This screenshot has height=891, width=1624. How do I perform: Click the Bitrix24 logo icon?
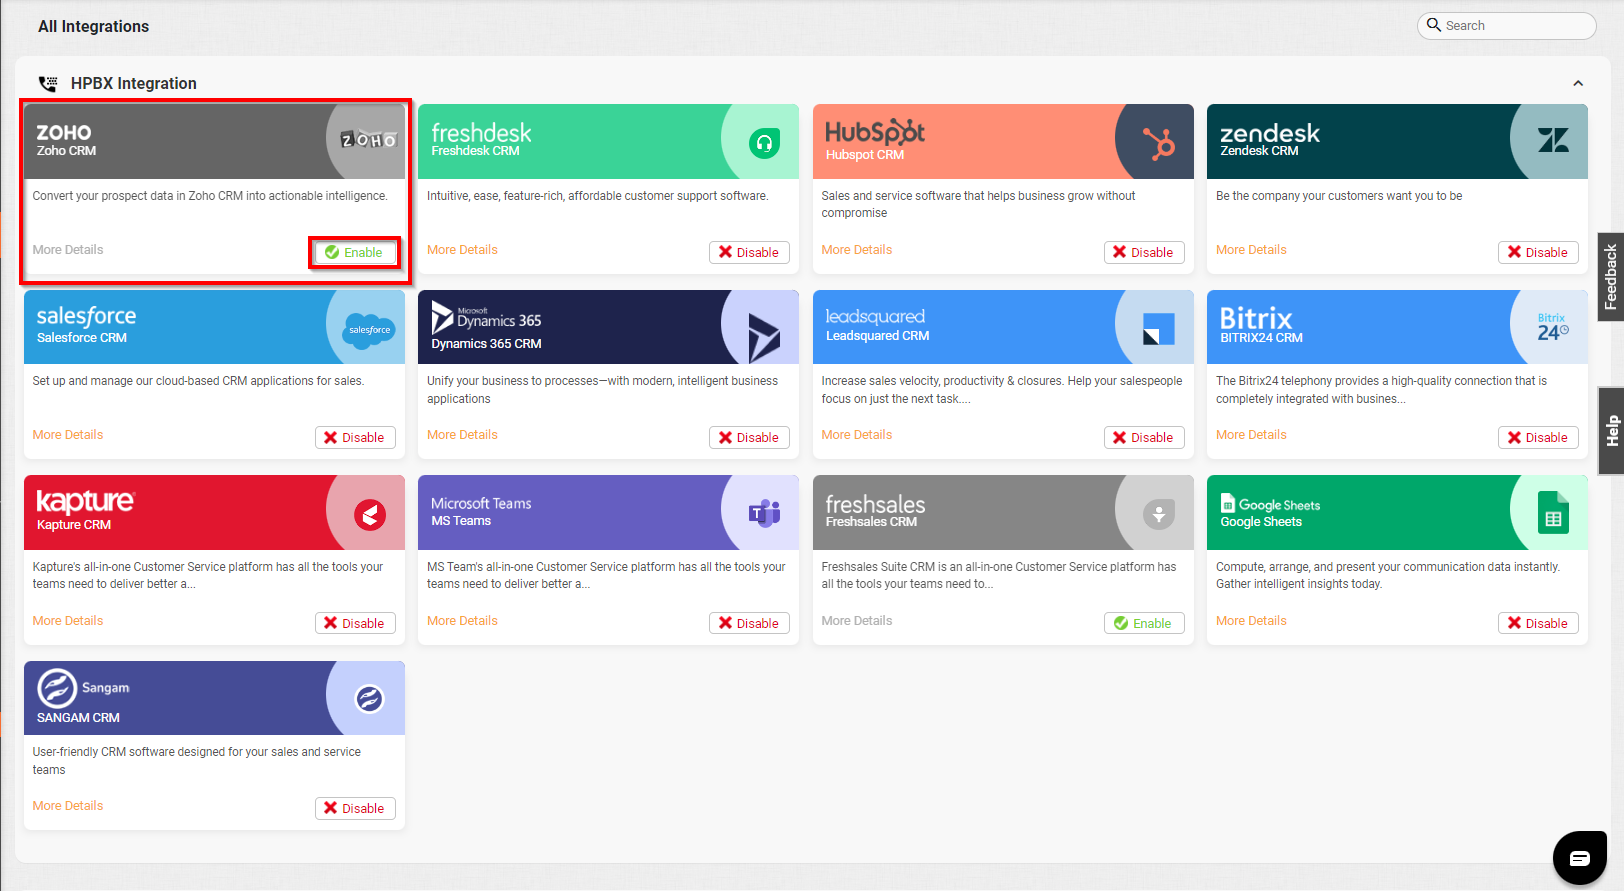(x=1553, y=327)
